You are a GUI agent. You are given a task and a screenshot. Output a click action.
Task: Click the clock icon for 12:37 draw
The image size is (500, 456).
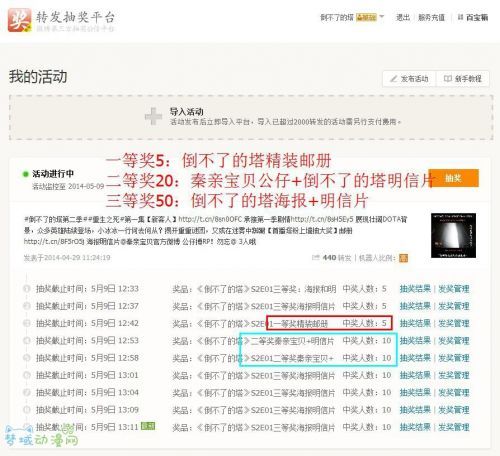coord(27,306)
